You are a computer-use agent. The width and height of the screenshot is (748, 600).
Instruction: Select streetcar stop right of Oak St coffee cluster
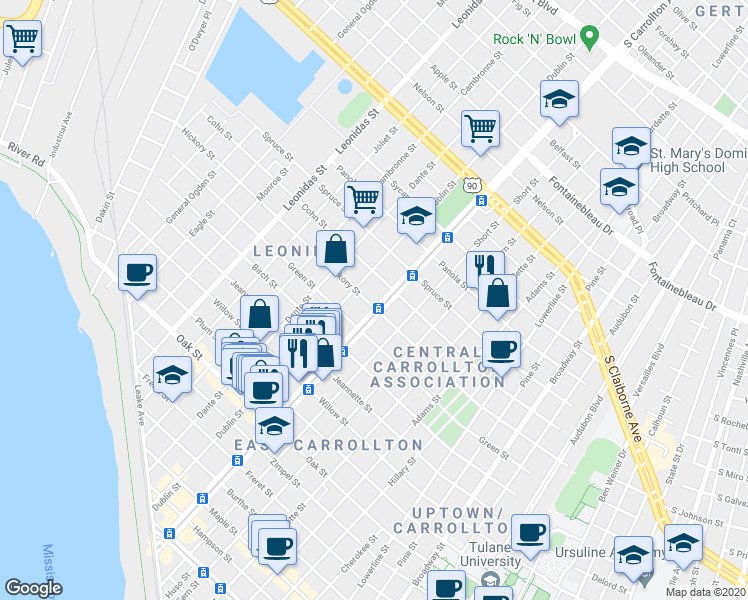coord(309,389)
